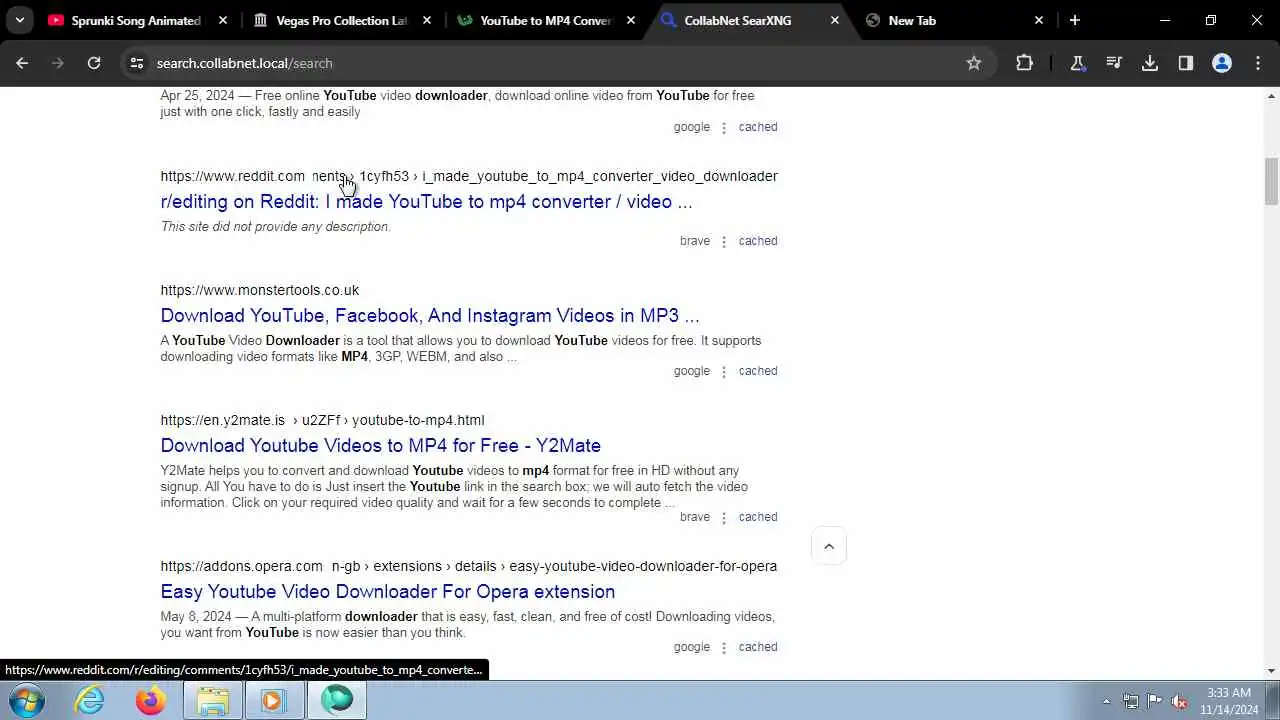Expand the tab search dropdown arrow
The height and width of the screenshot is (720, 1280).
[19, 20]
